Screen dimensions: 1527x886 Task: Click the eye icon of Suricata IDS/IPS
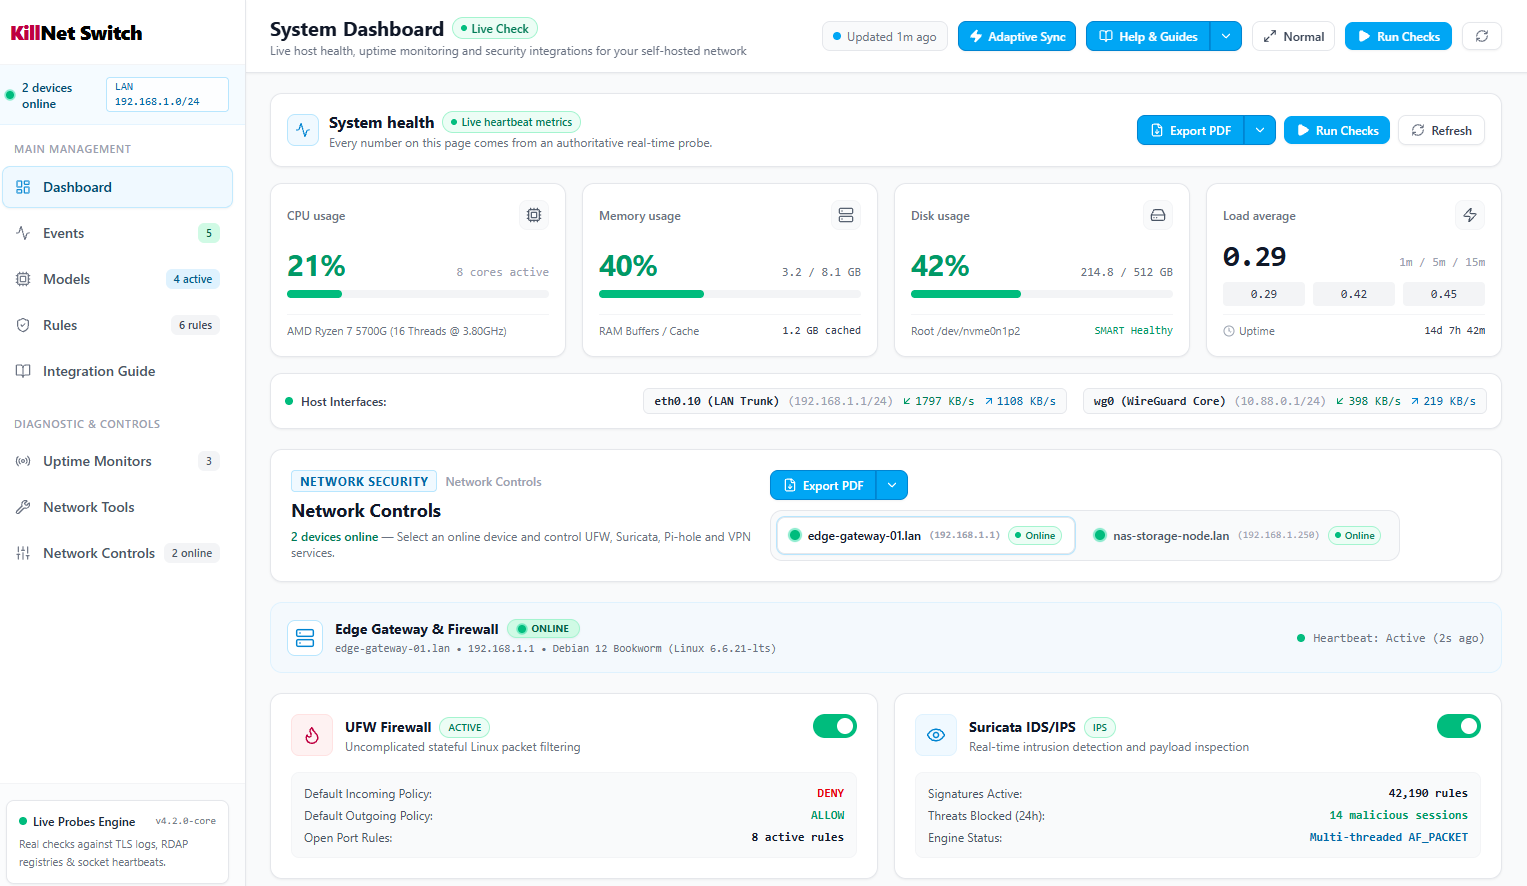click(936, 735)
